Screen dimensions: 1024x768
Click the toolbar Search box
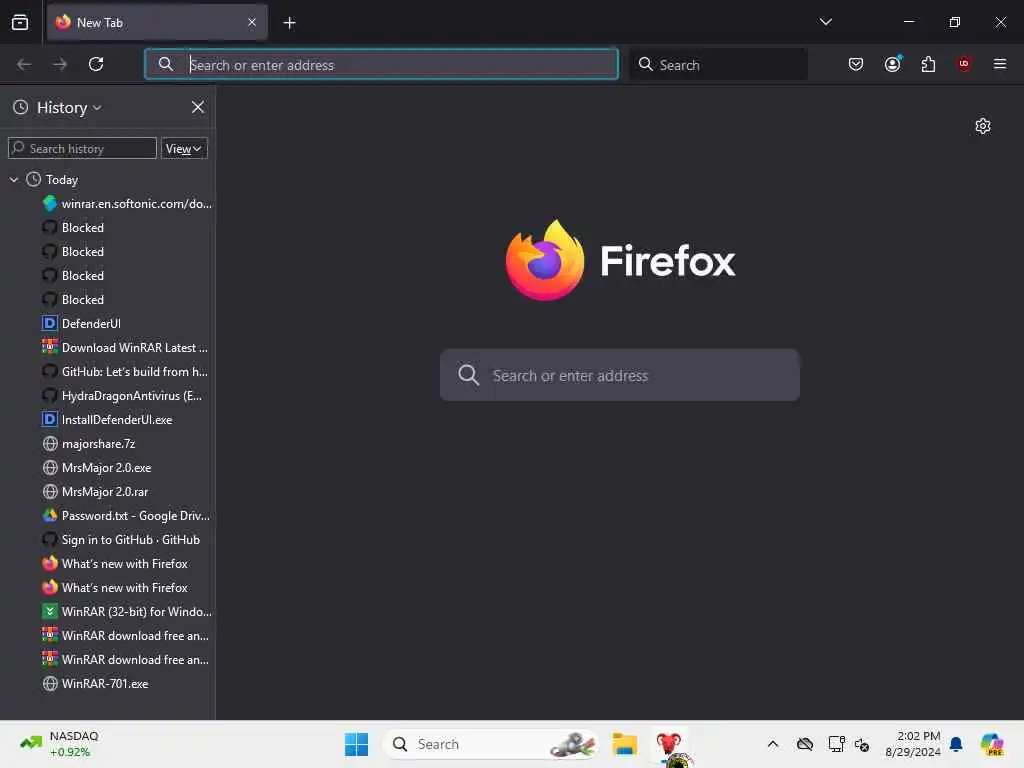718,65
